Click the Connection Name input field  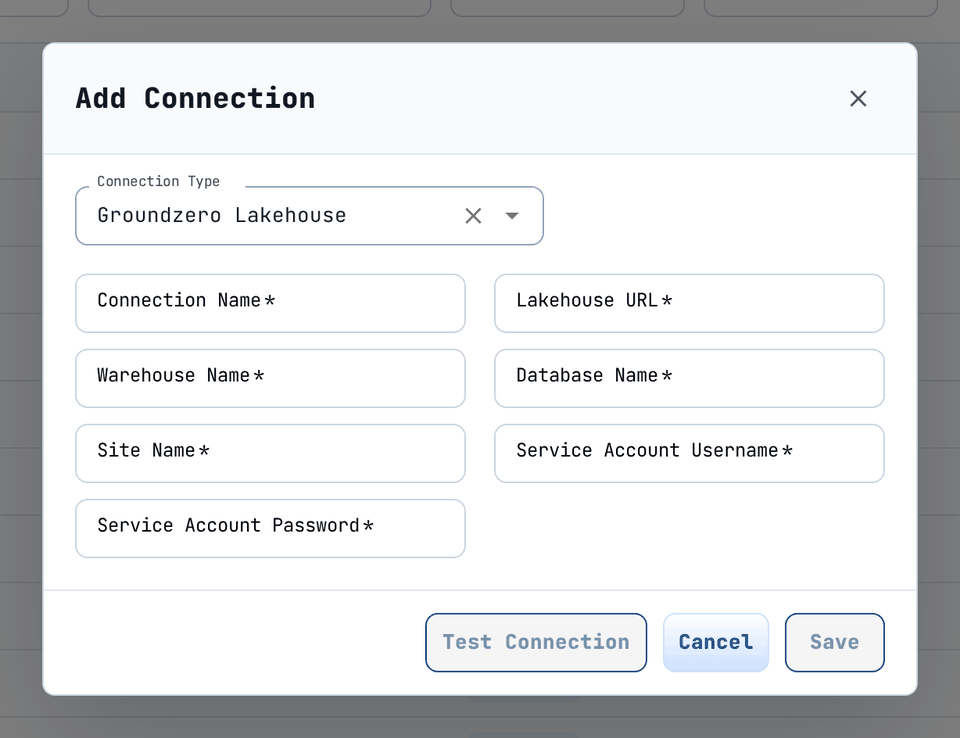(270, 303)
